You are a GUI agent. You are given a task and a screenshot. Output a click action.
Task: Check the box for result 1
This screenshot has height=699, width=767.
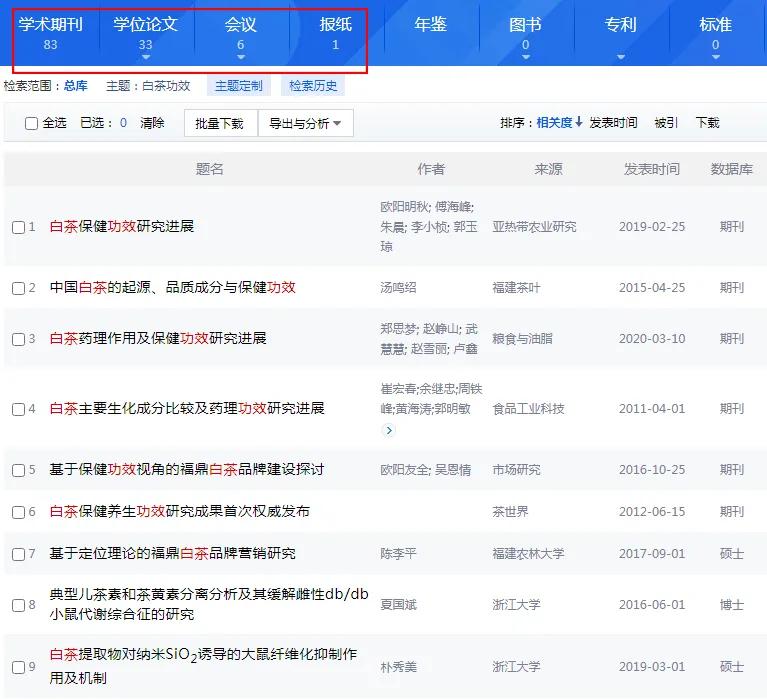[x=19, y=227]
